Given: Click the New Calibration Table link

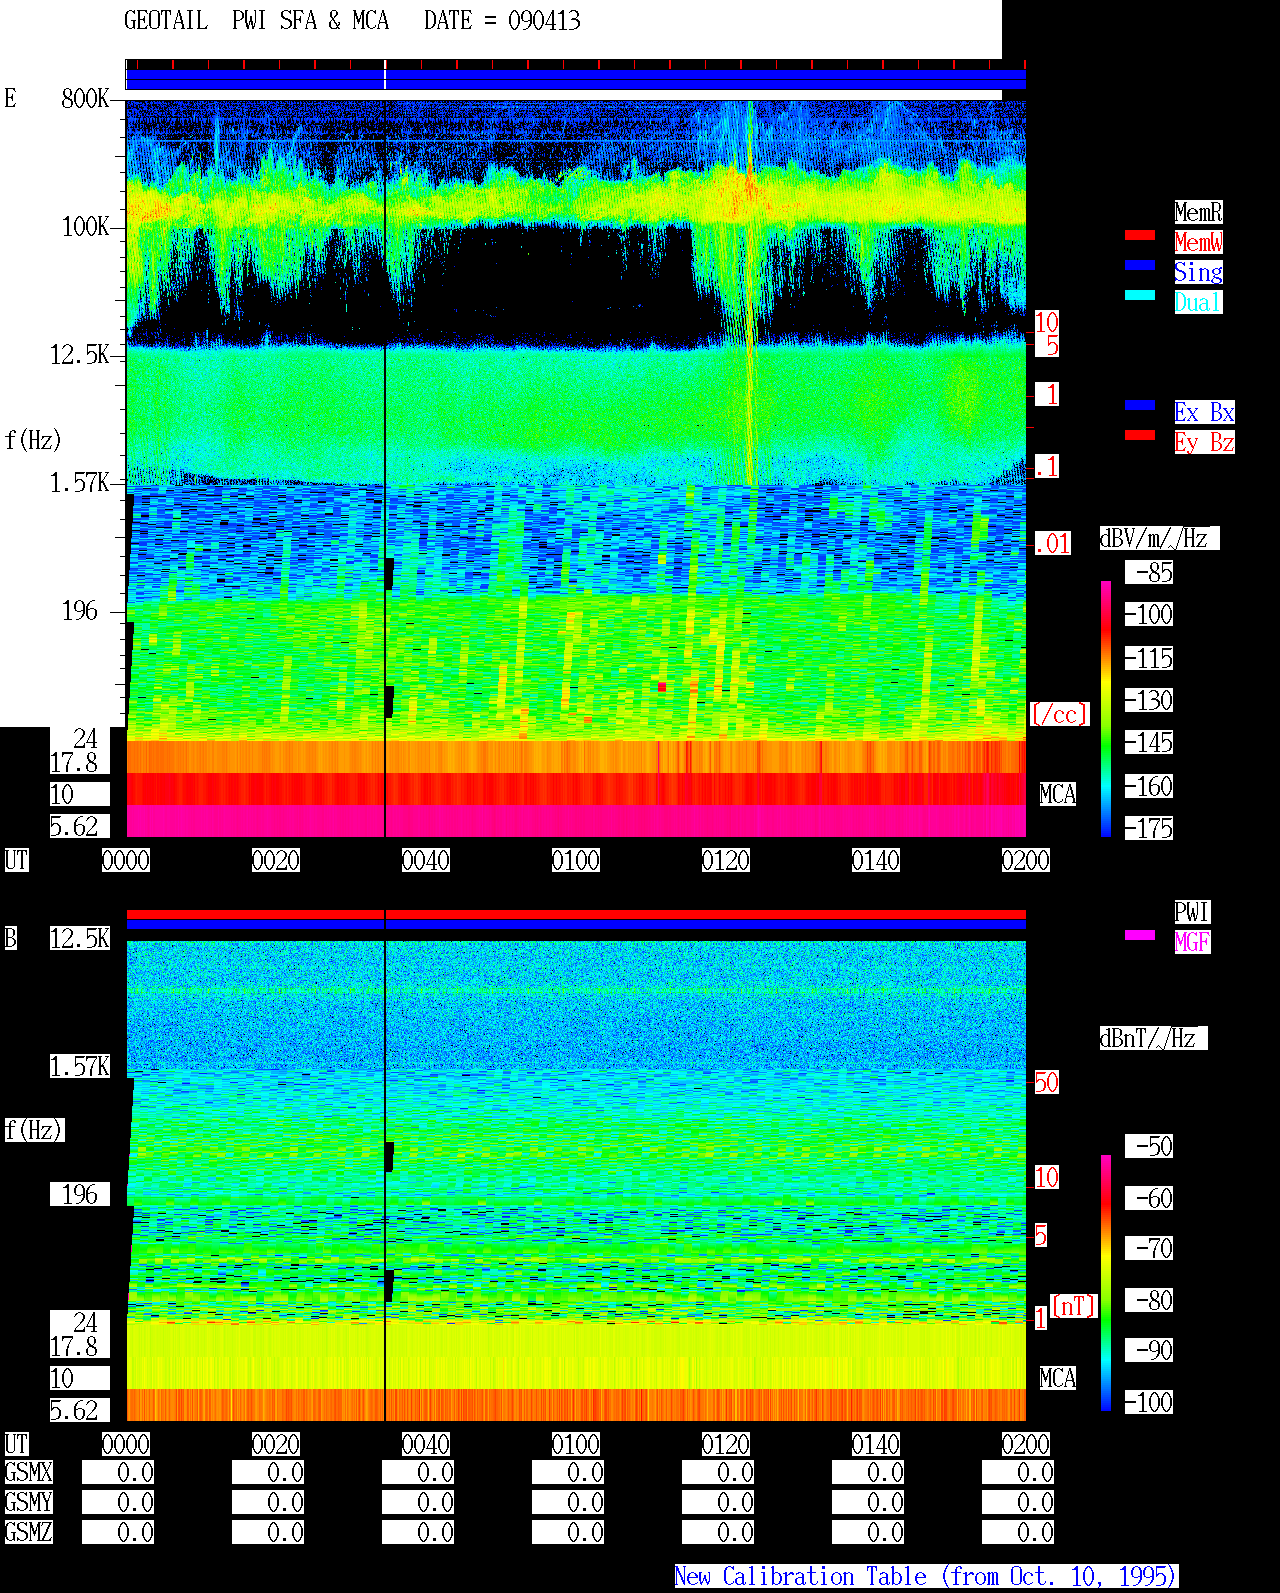Looking at the screenshot, I should (x=926, y=1576).
